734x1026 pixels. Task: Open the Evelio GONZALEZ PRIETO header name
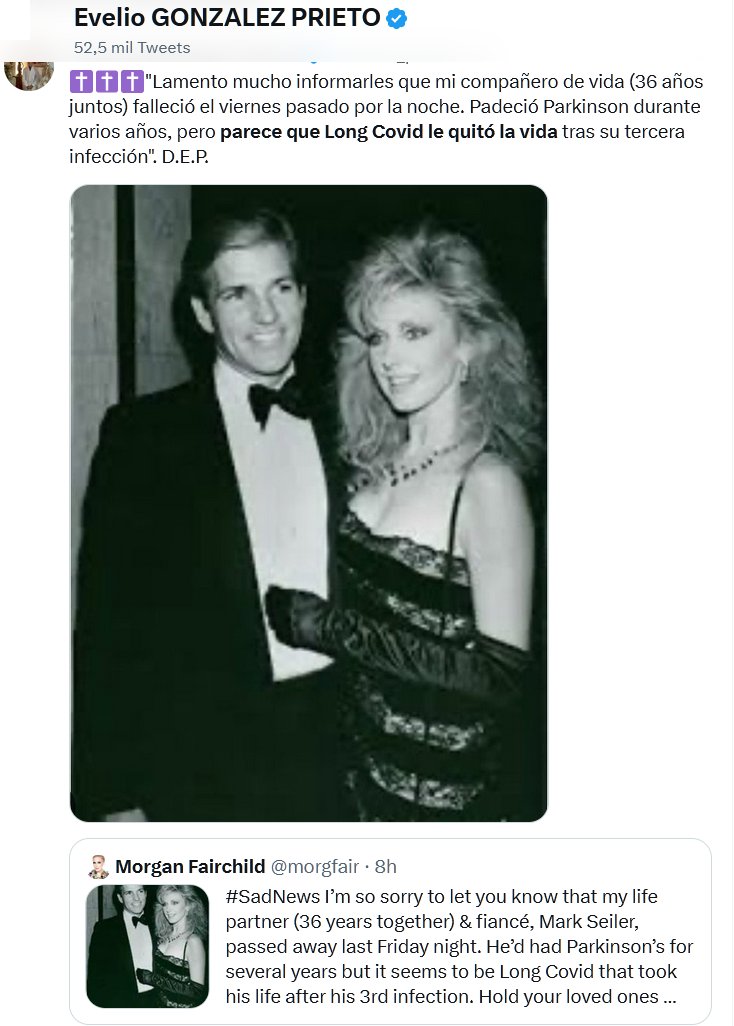coord(225,19)
